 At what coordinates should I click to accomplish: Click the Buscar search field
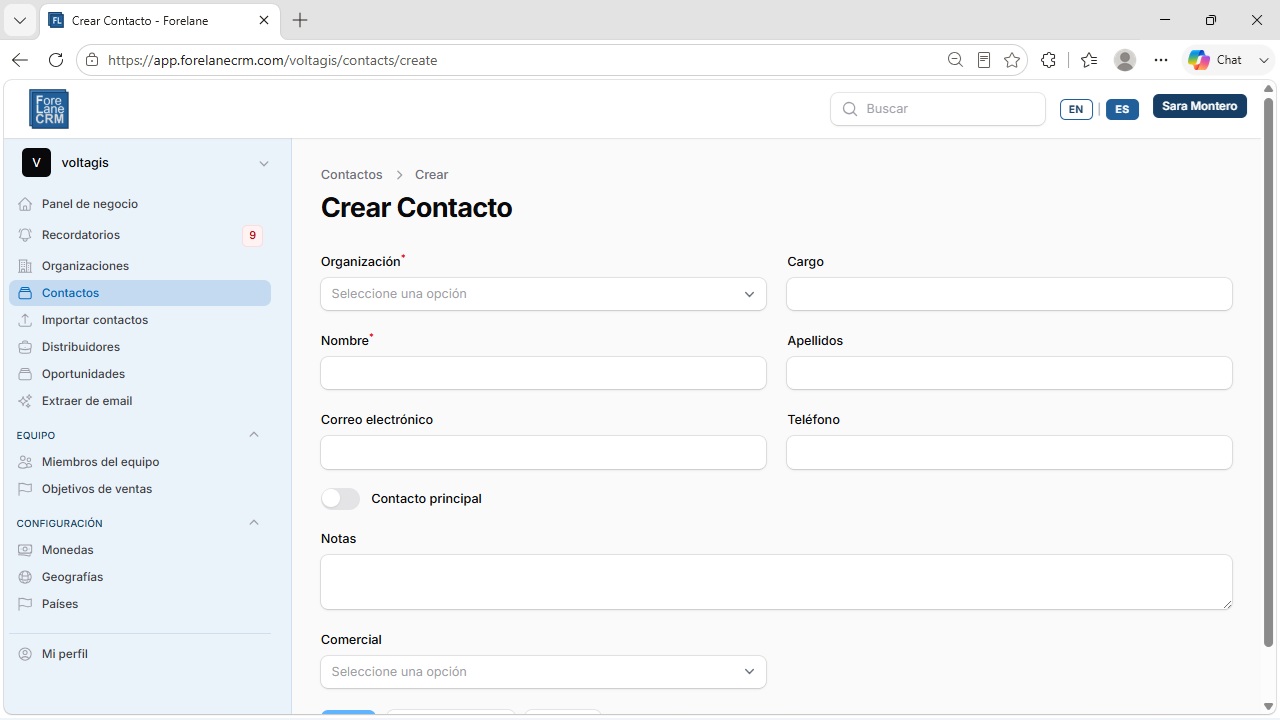(x=938, y=109)
